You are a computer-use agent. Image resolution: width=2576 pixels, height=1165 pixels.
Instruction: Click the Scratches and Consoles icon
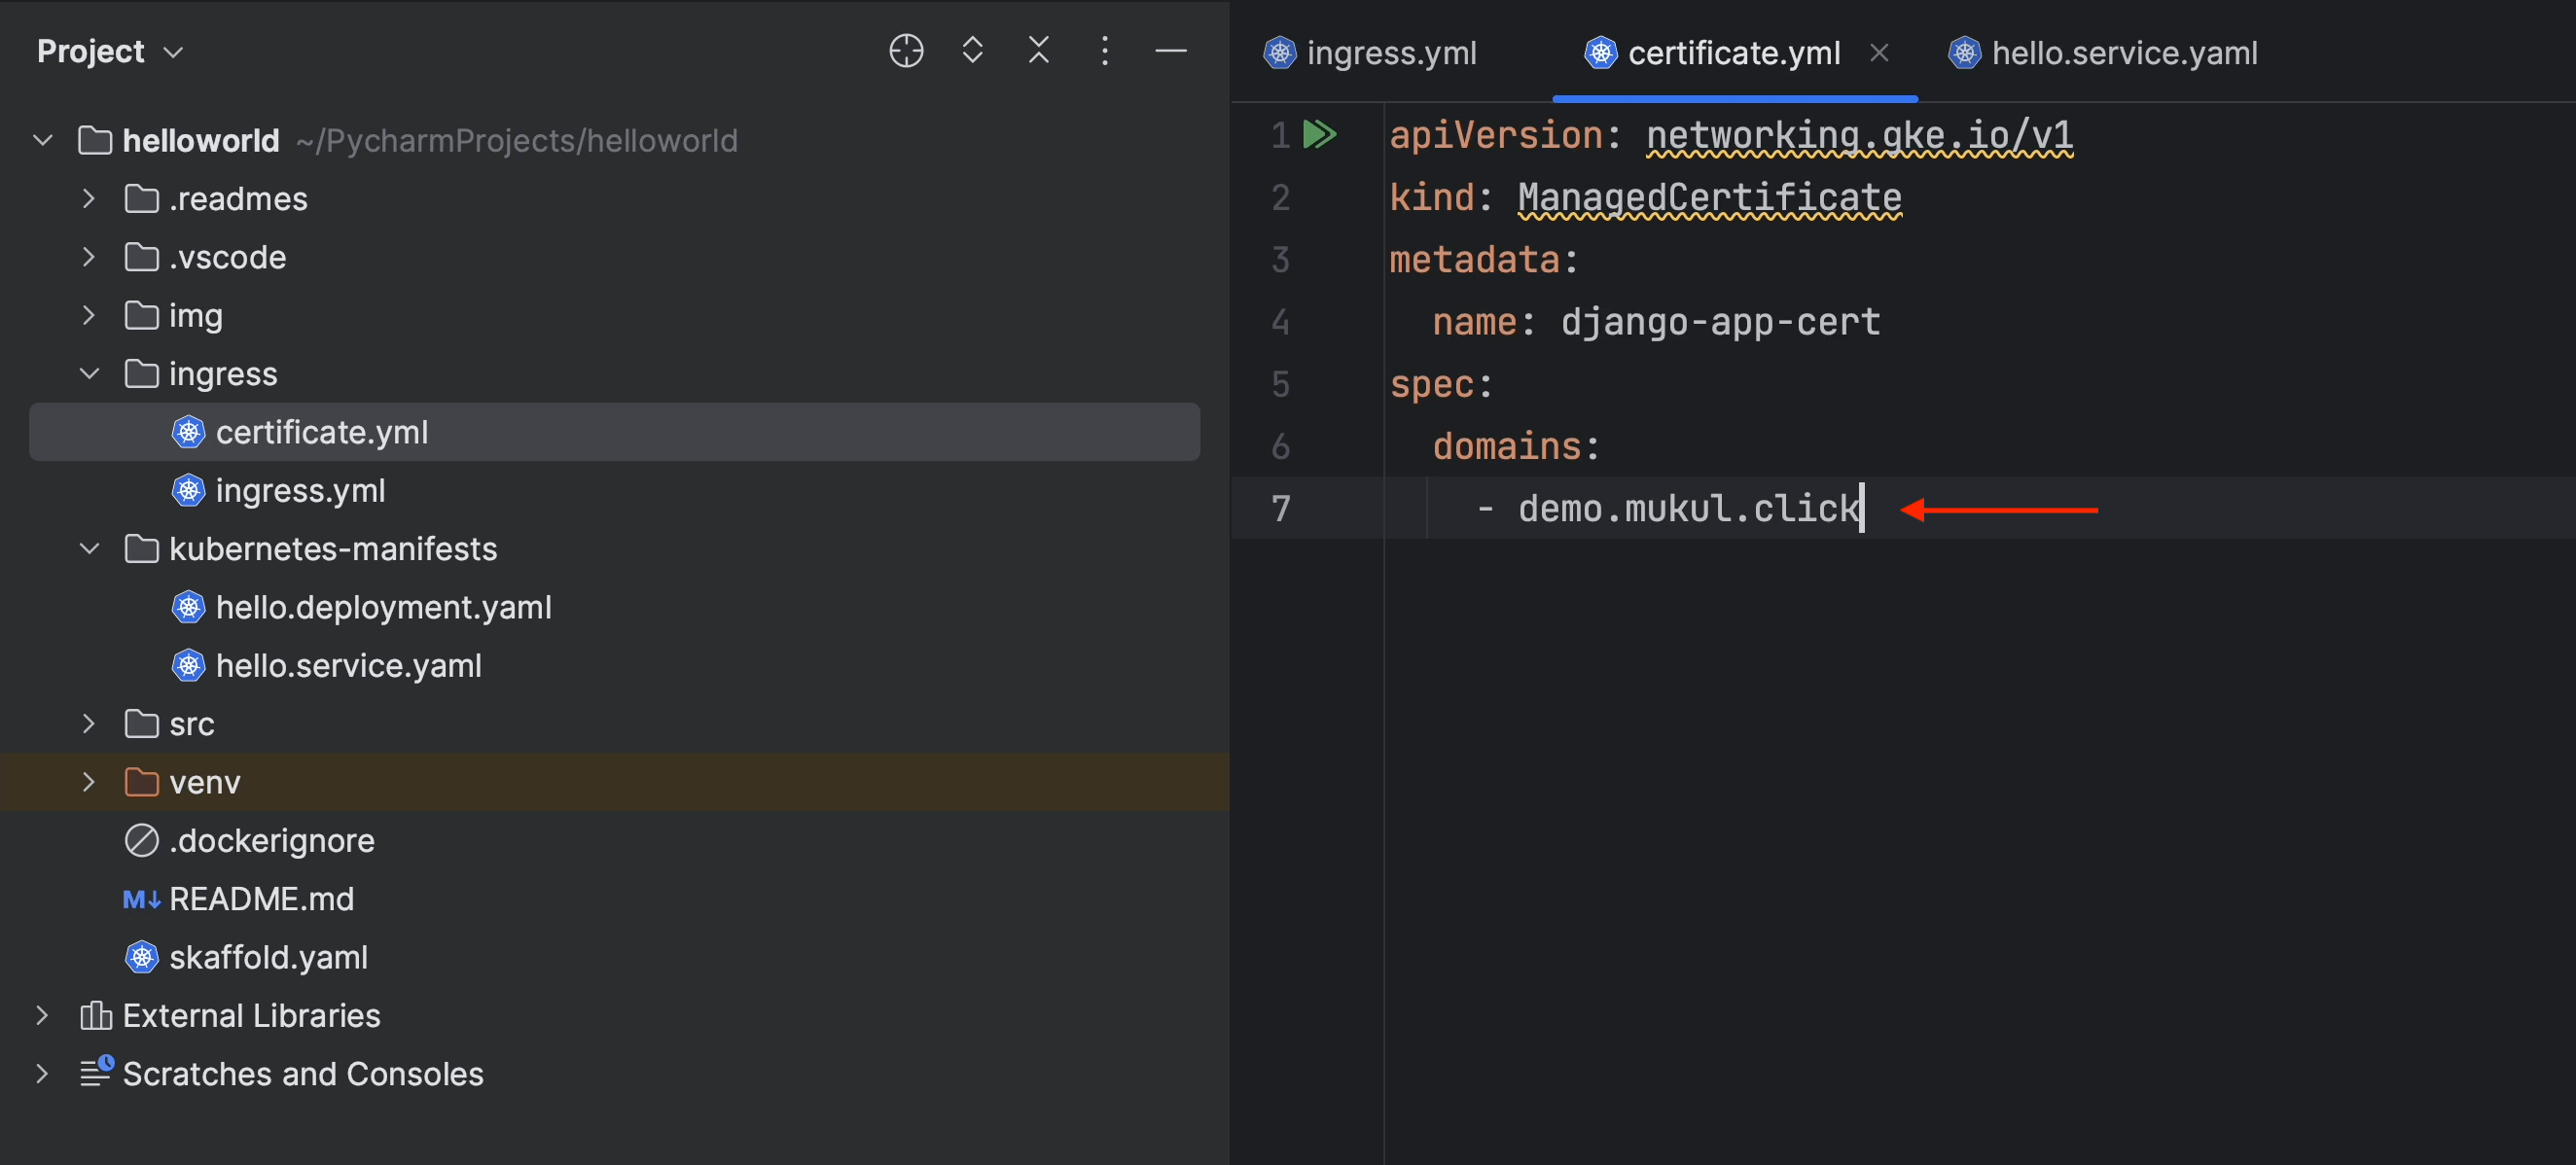pyautogui.click(x=96, y=1072)
